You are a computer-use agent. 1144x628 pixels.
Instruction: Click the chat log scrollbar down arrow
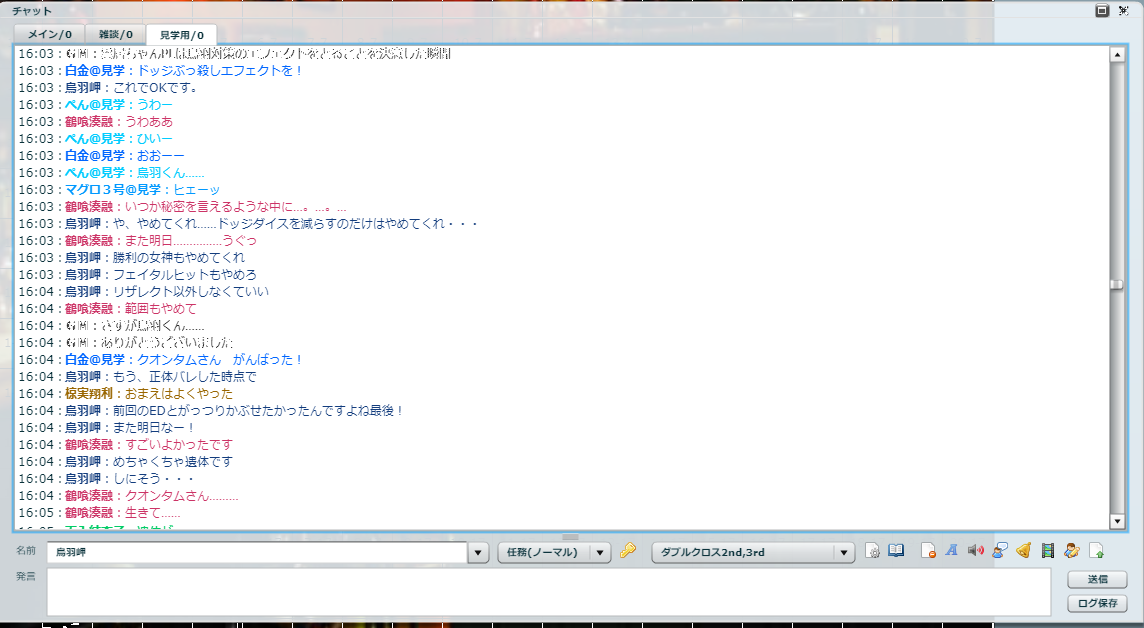(x=1117, y=522)
